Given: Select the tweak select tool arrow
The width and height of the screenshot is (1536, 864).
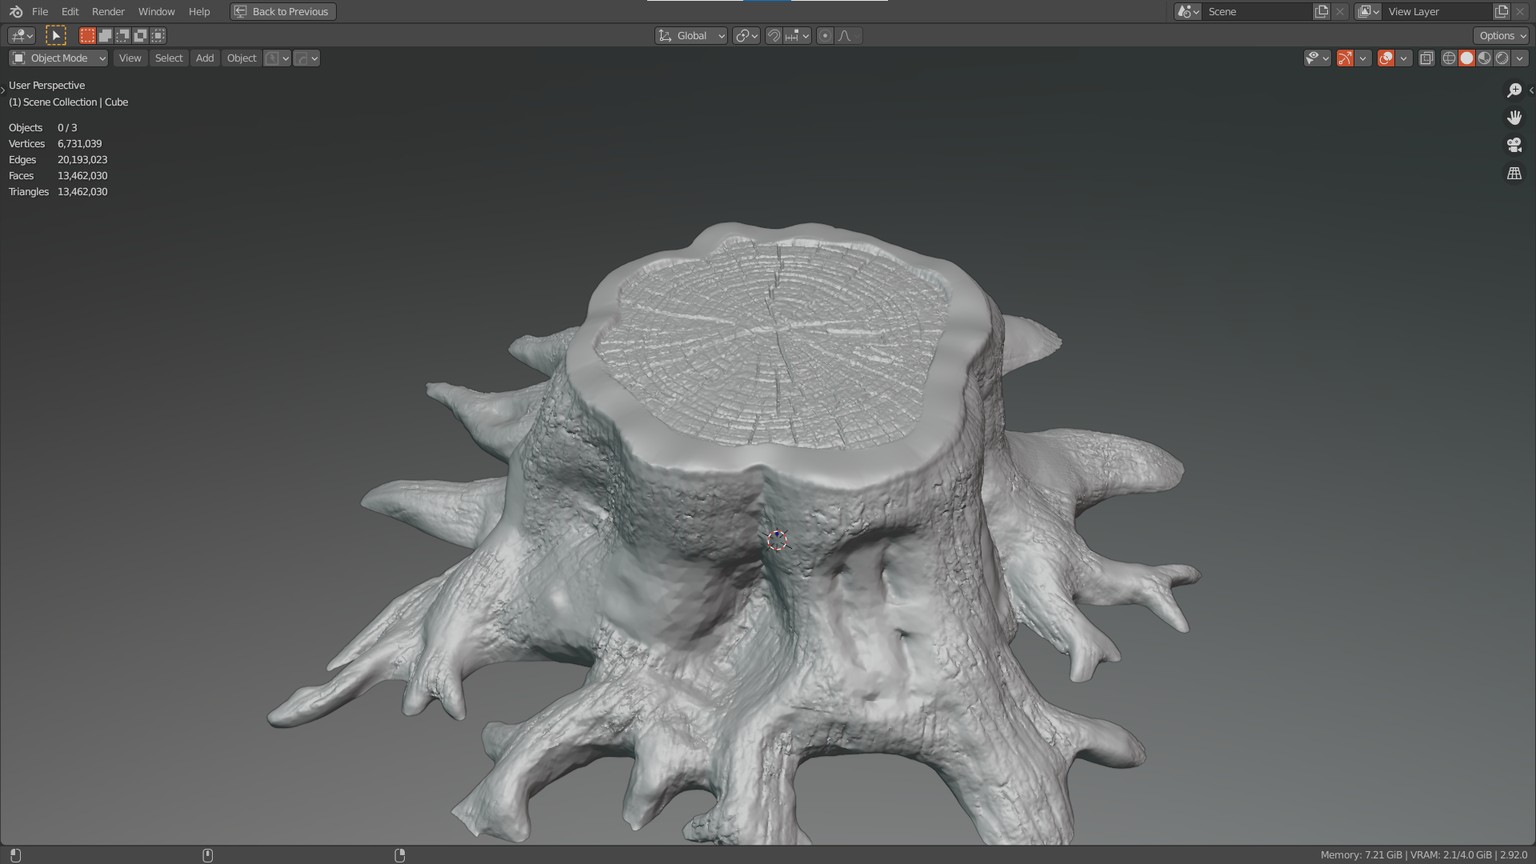Looking at the screenshot, I should (x=56, y=35).
